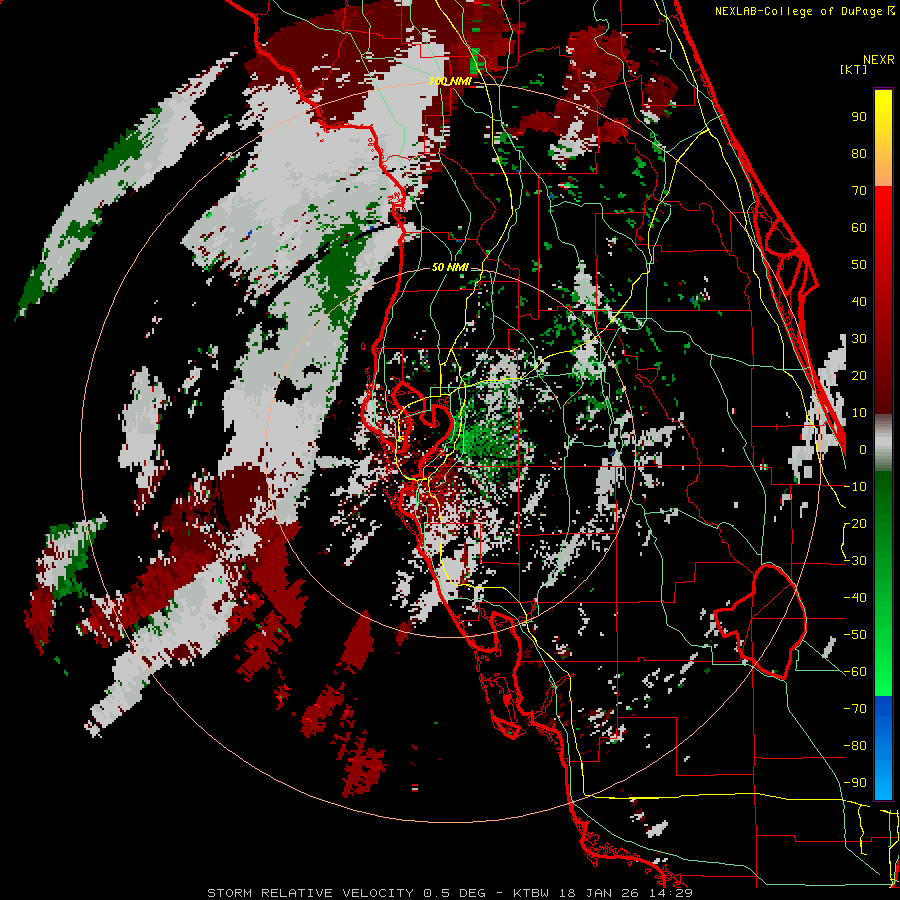Click the -80 value on velocity scale
The height and width of the screenshot is (900, 900).
click(855, 746)
